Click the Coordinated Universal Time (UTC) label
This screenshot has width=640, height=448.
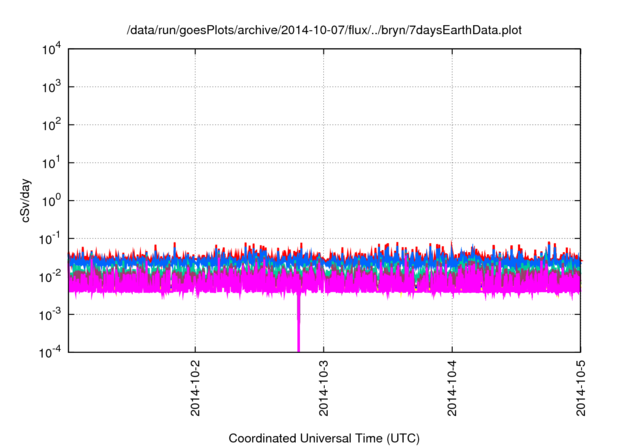(x=324, y=438)
